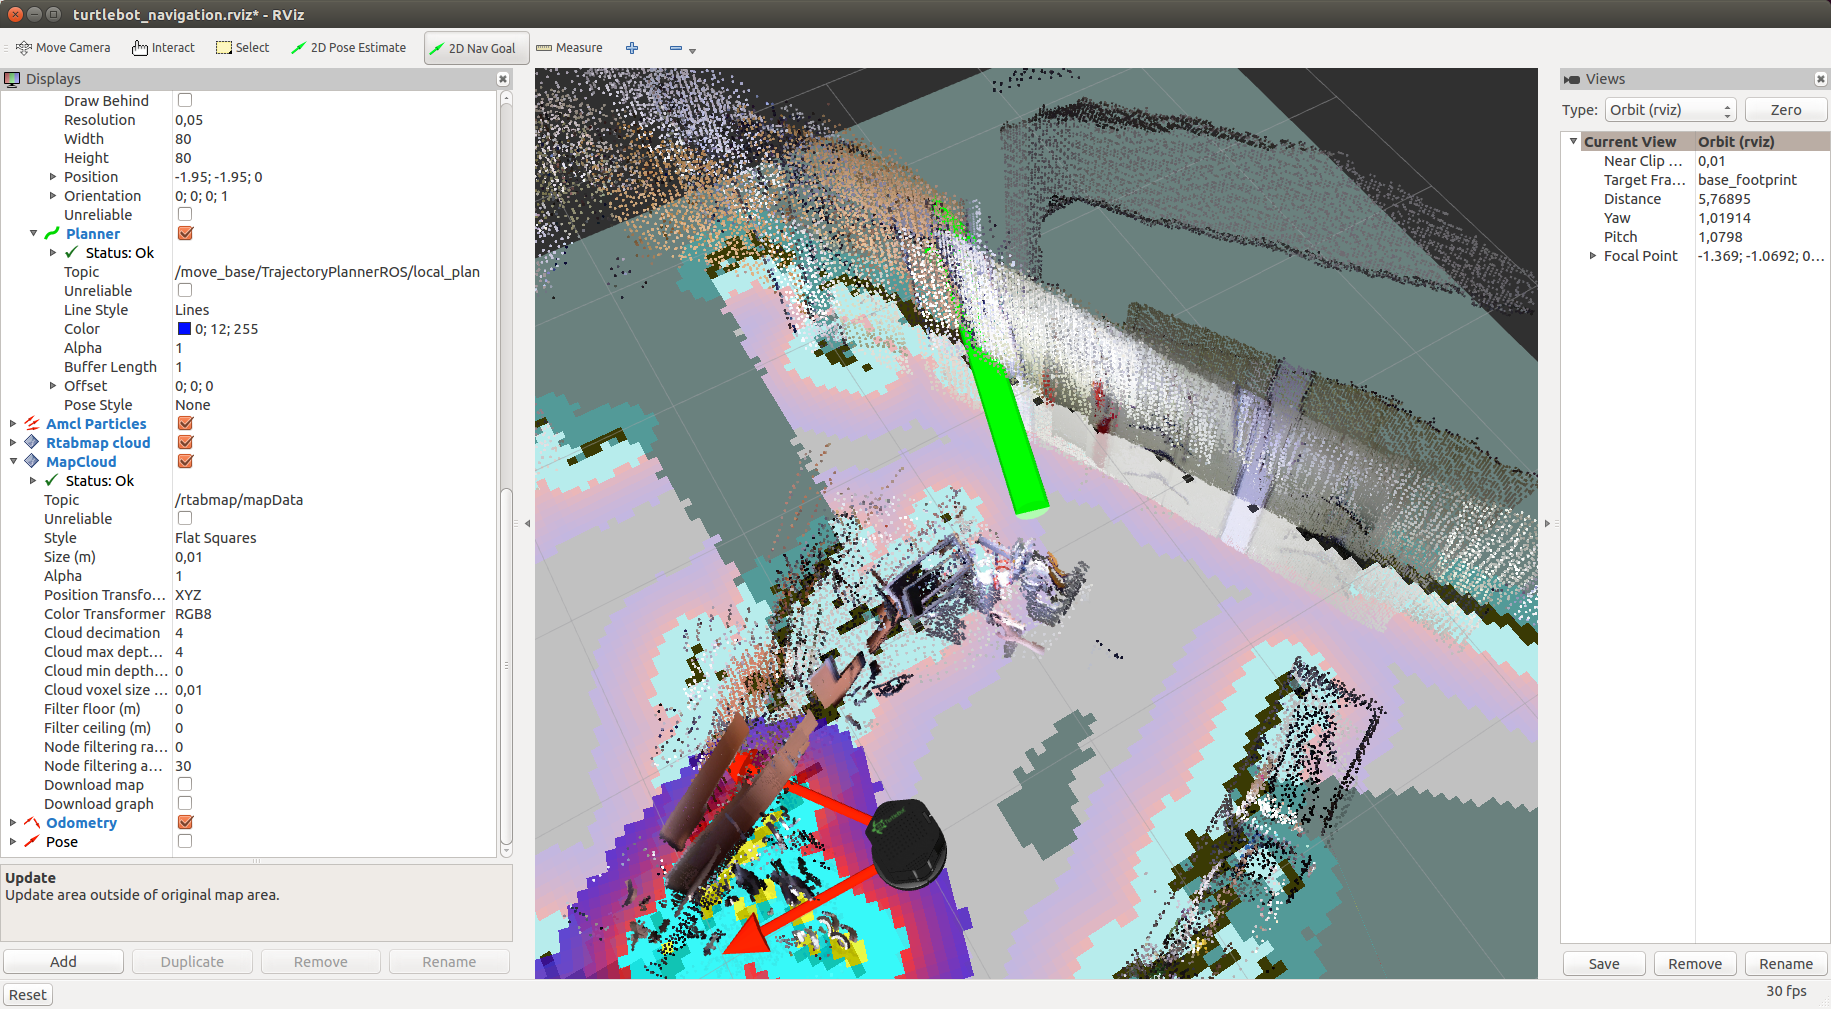Click the Rtabmap cloud display icon
Image resolution: width=1831 pixels, height=1009 pixels.
32,443
